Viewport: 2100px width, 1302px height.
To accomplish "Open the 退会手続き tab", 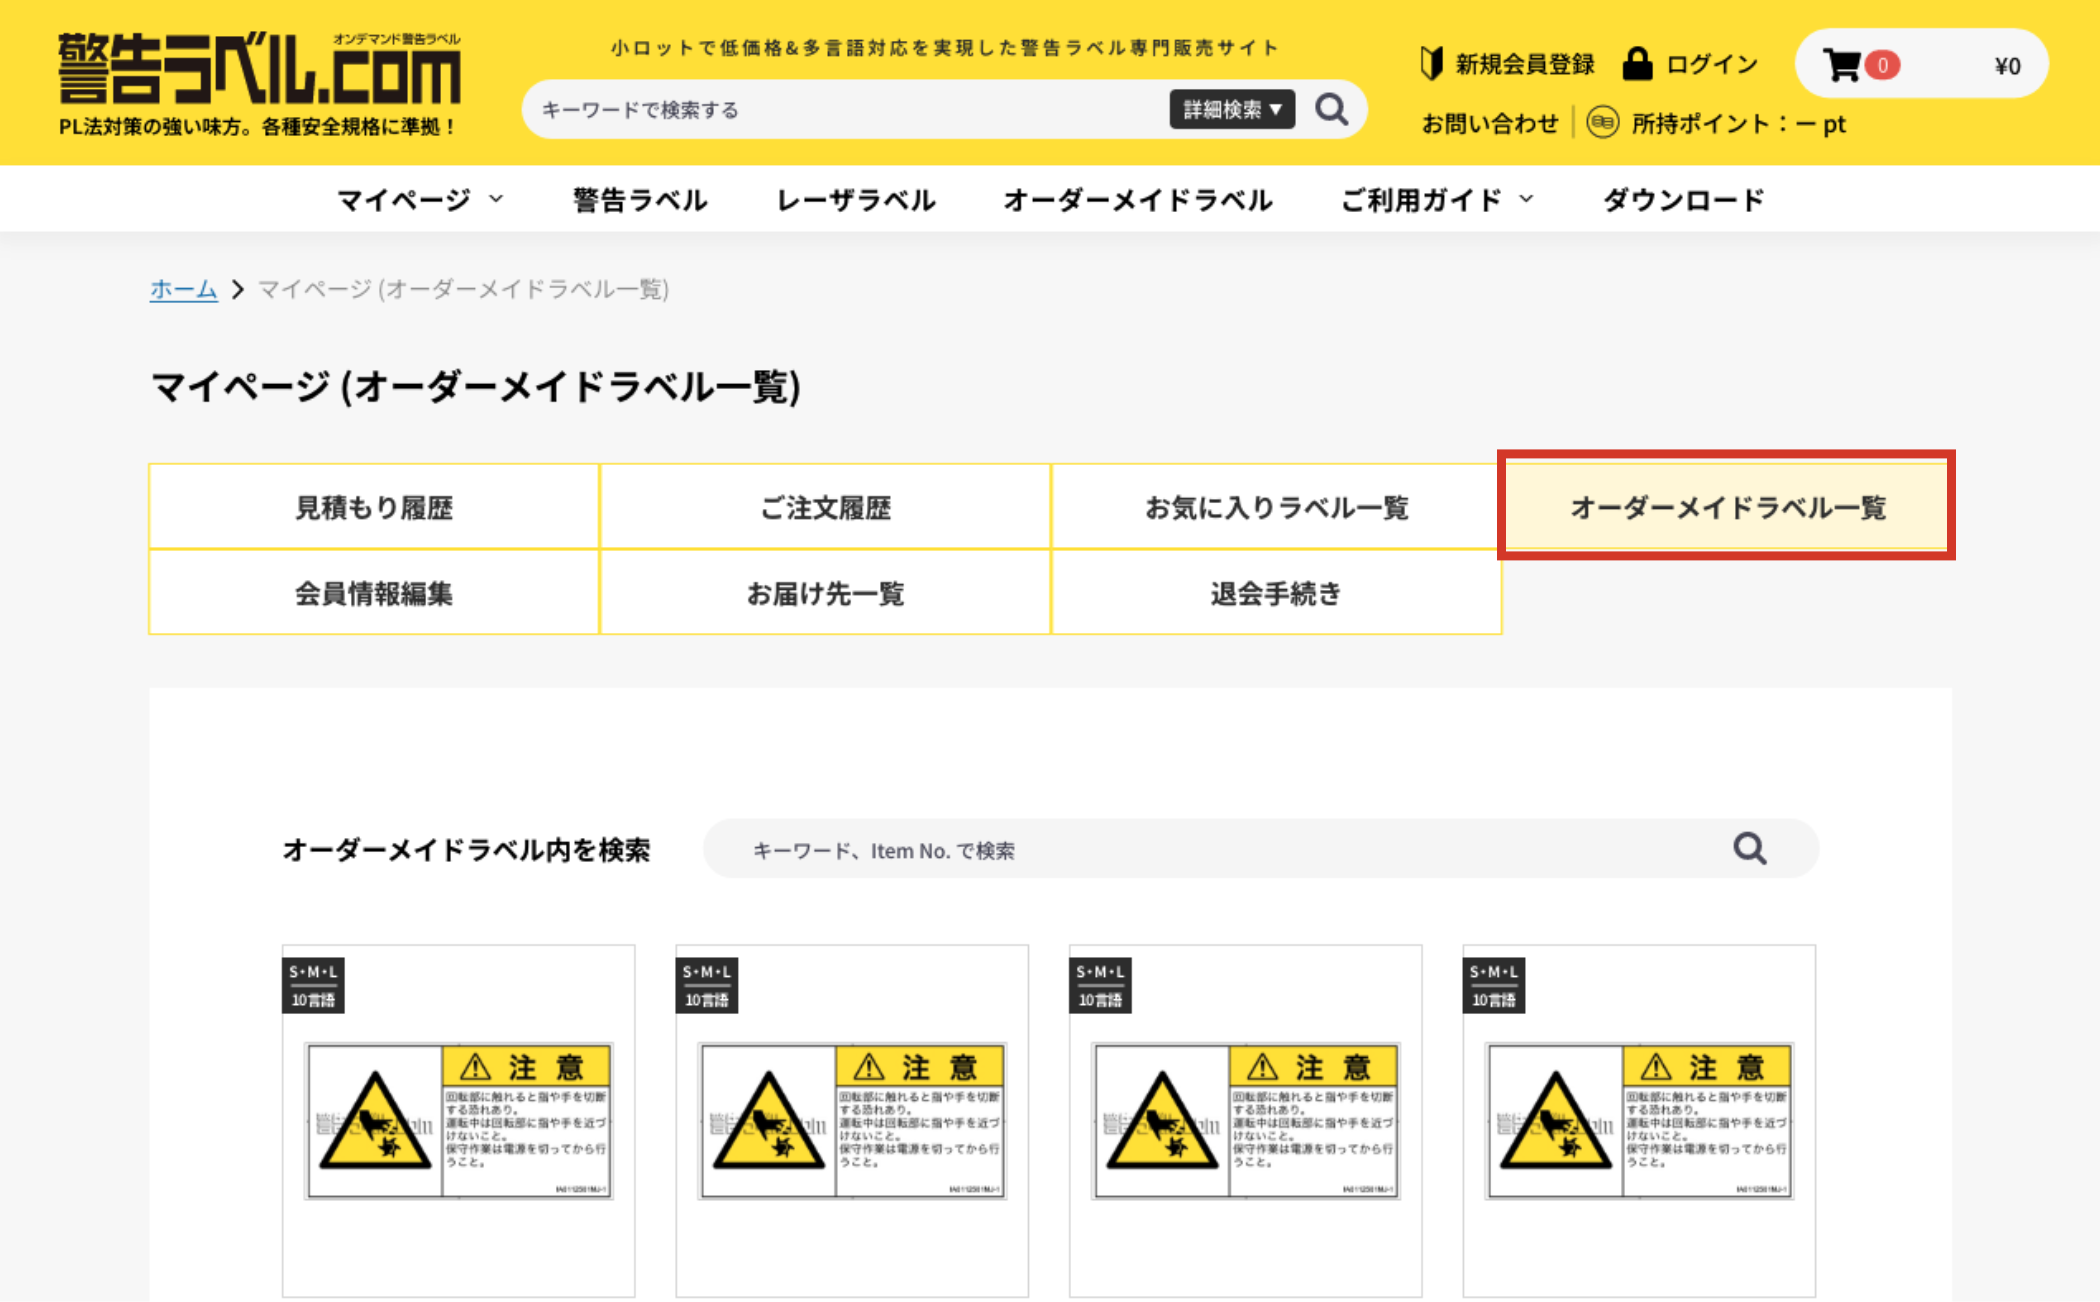I will click(x=1276, y=593).
